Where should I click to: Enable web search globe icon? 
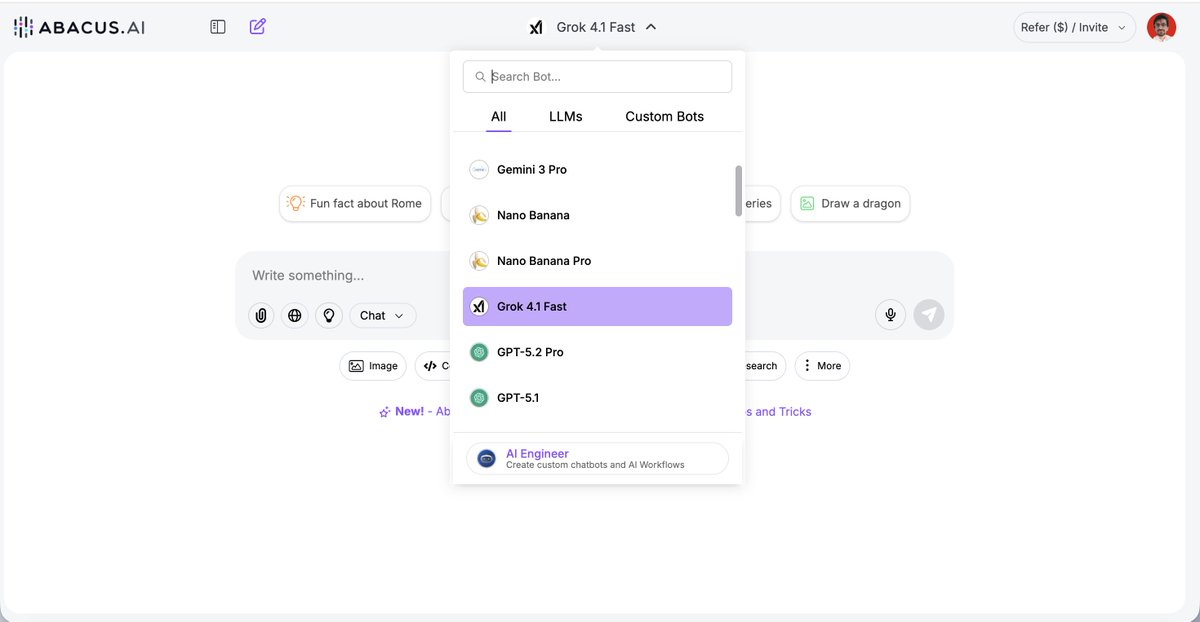[295, 315]
